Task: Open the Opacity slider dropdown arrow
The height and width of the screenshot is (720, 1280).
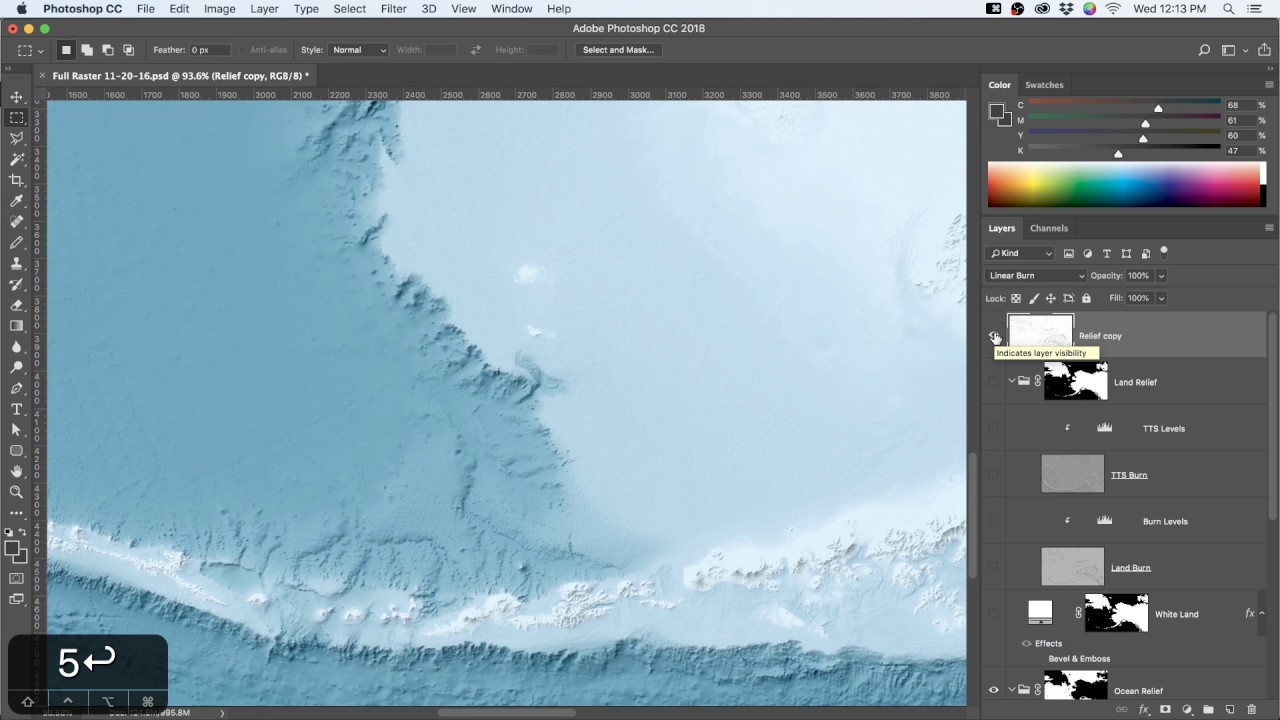Action: click(1161, 276)
